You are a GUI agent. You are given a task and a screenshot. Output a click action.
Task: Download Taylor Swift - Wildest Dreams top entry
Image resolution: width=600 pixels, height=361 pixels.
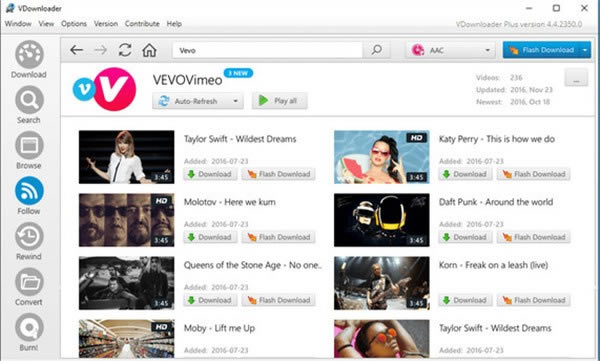pyautogui.click(x=210, y=174)
